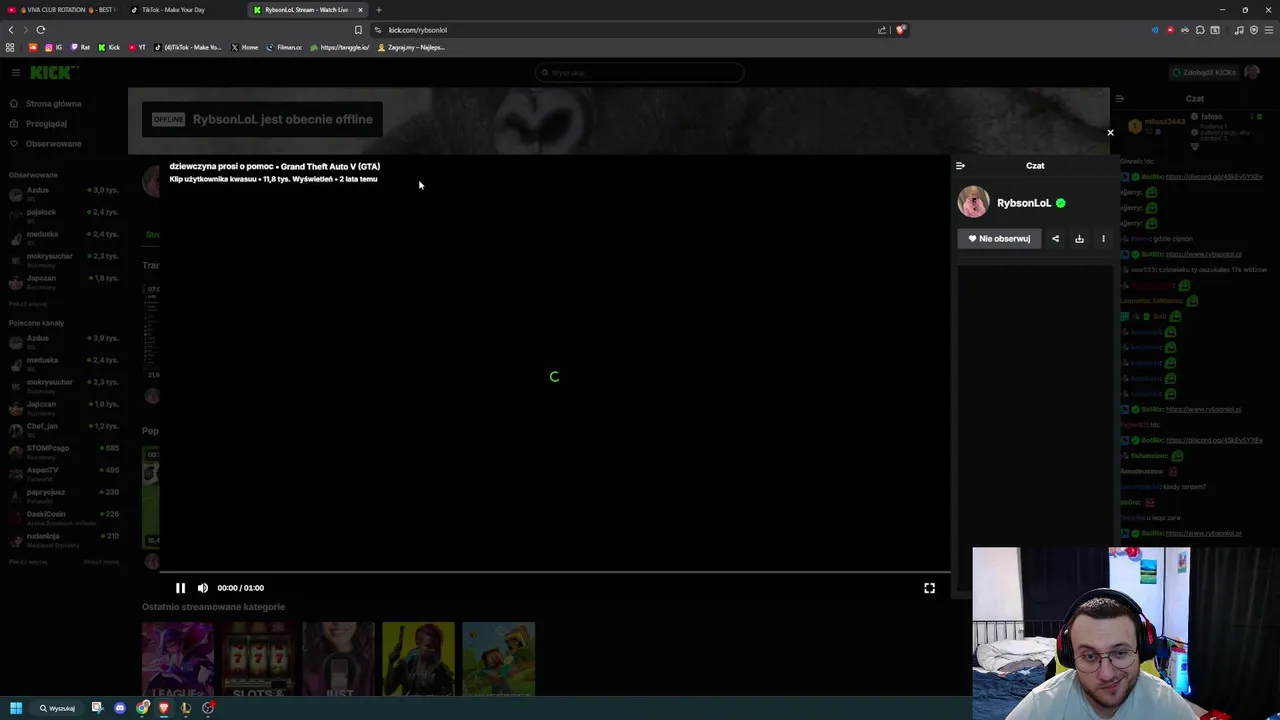This screenshot has height=720, width=1280.
Task: Toggle the Kick sidebar hamburger menu
Action: (x=15, y=72)
